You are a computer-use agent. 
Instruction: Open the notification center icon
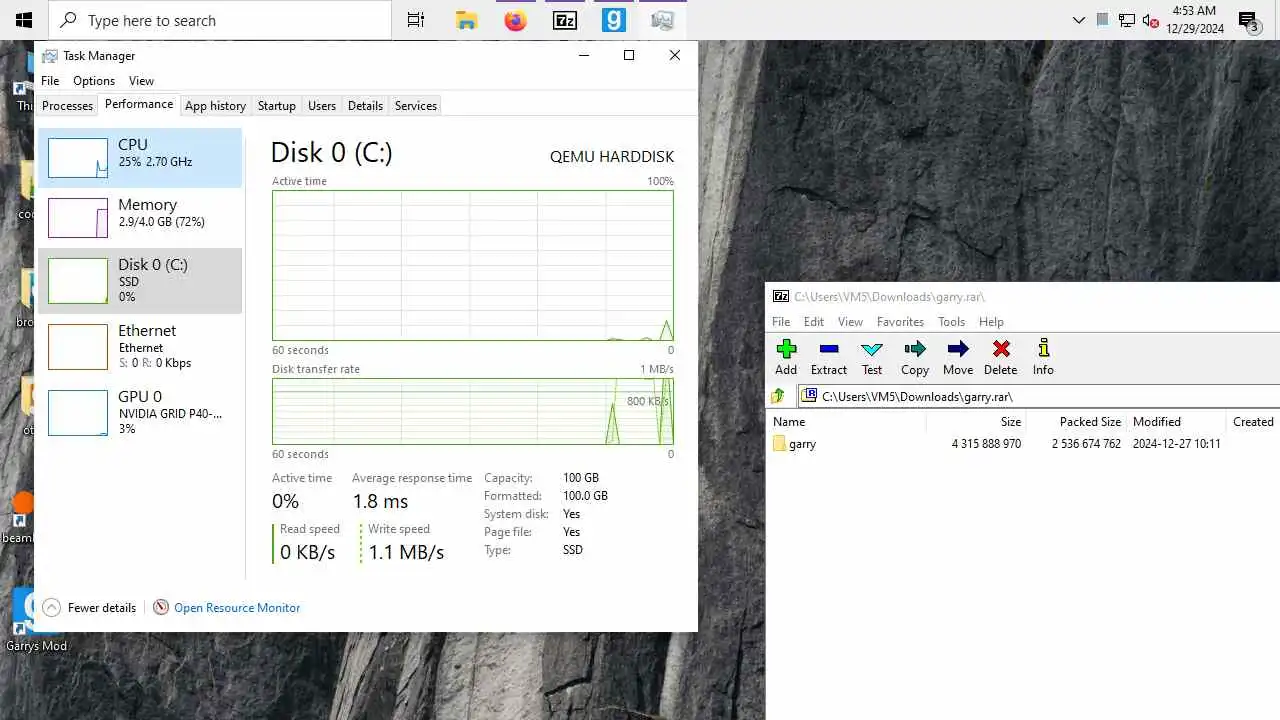1249,20
